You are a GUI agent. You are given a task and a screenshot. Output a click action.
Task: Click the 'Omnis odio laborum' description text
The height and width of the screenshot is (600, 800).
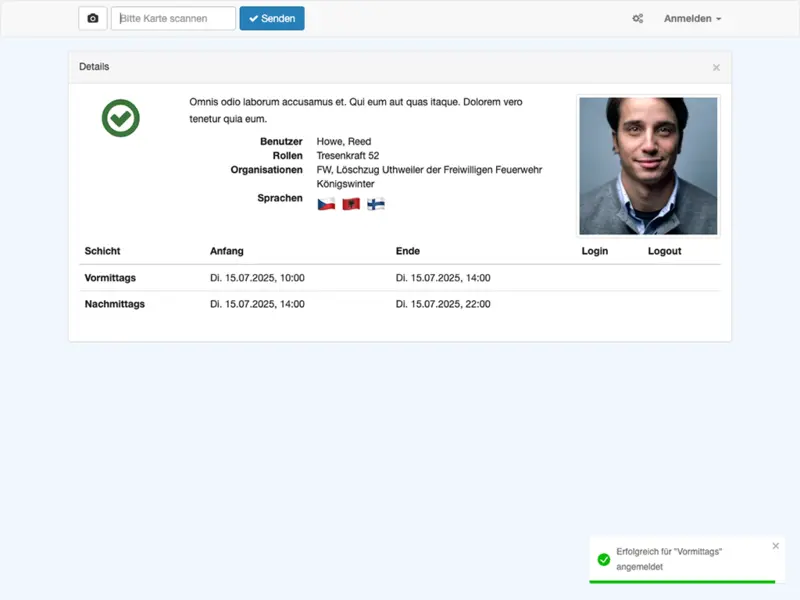point(356,110)
